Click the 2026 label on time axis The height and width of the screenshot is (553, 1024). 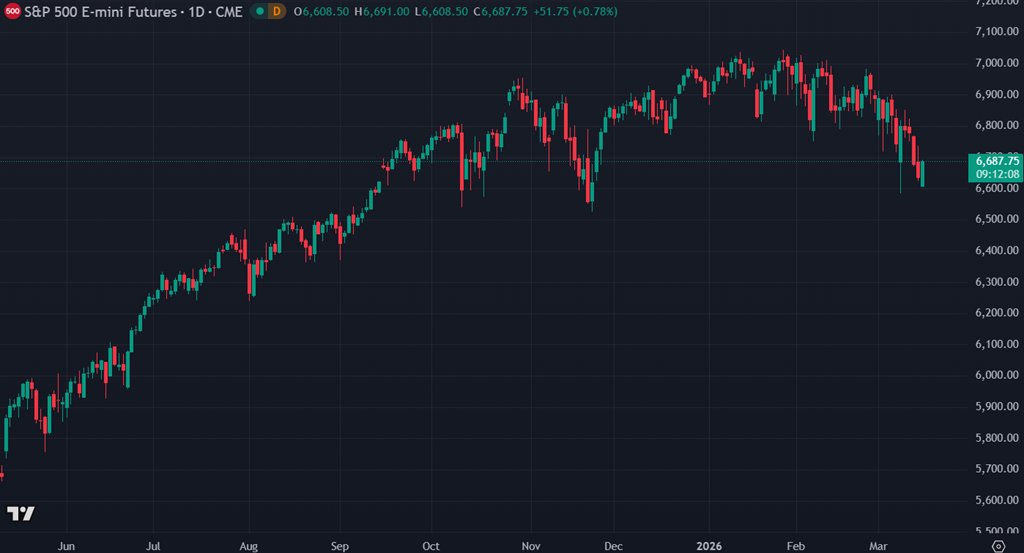709,546
